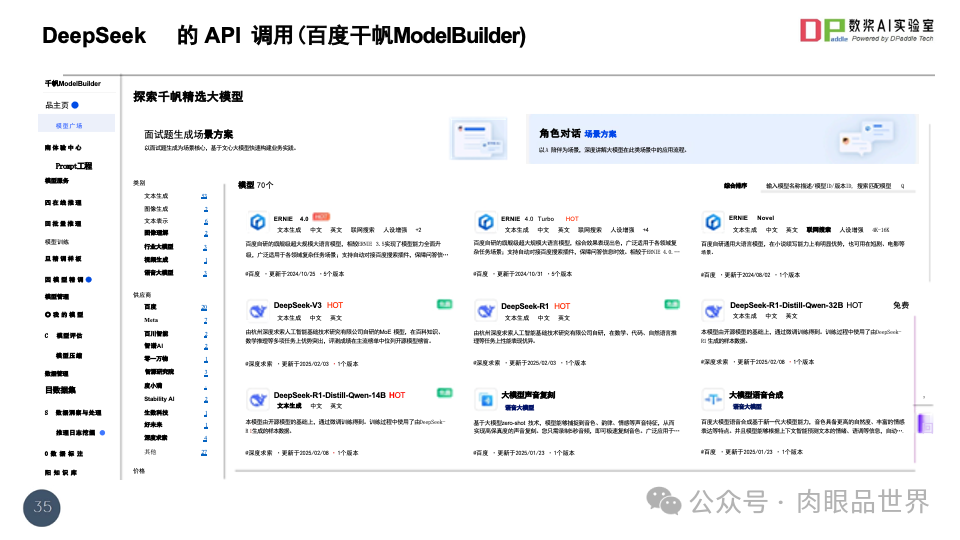
Task: Filter category by 文本生成
Action: (x=156, y=196)
